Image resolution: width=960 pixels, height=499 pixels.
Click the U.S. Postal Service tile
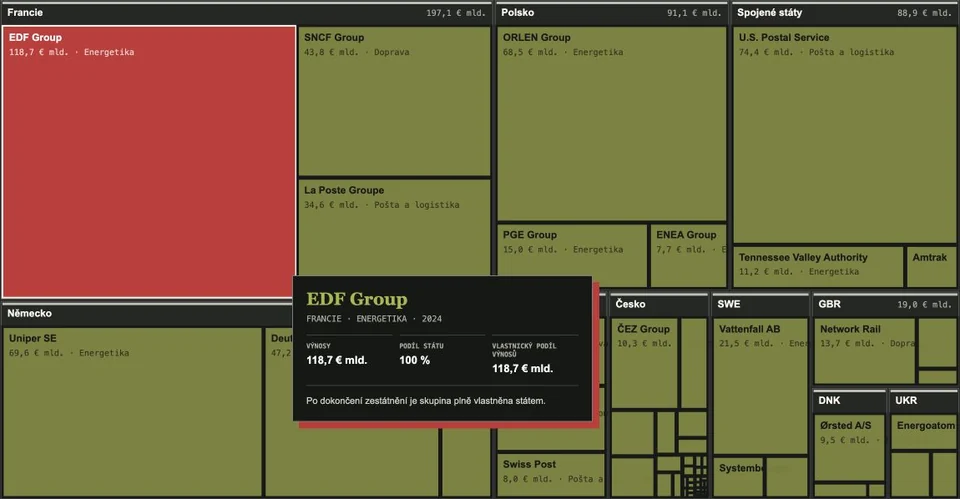tap(844, 135)
